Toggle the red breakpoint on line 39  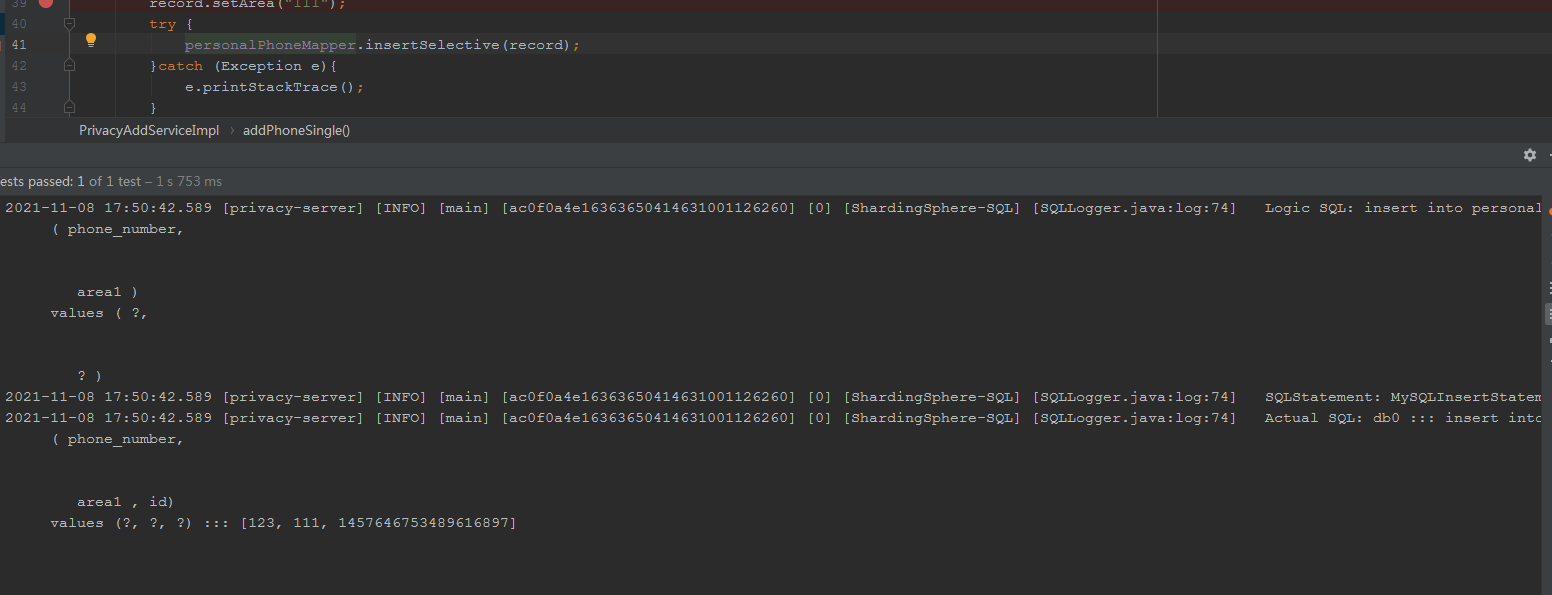(44, 4)
